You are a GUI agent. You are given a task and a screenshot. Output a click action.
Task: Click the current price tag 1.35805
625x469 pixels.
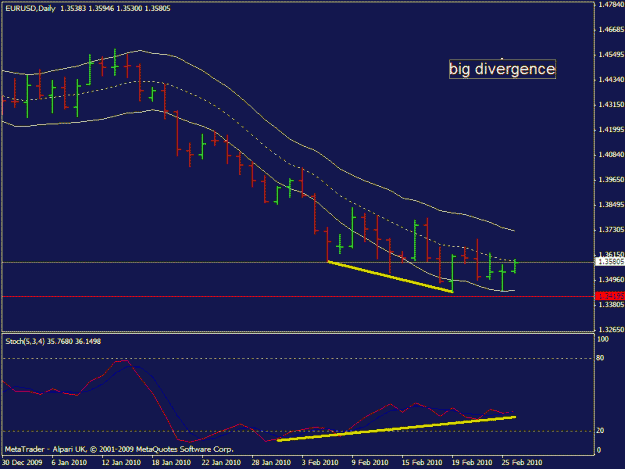coord(610,262)
